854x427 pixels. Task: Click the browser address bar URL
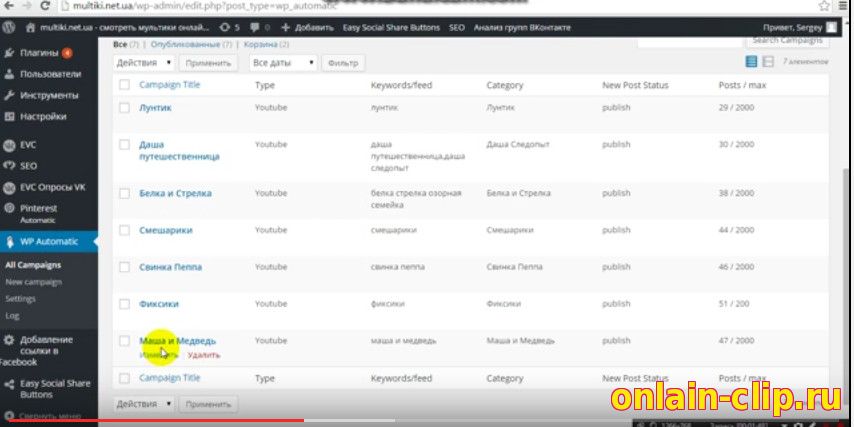pos(205,7)
